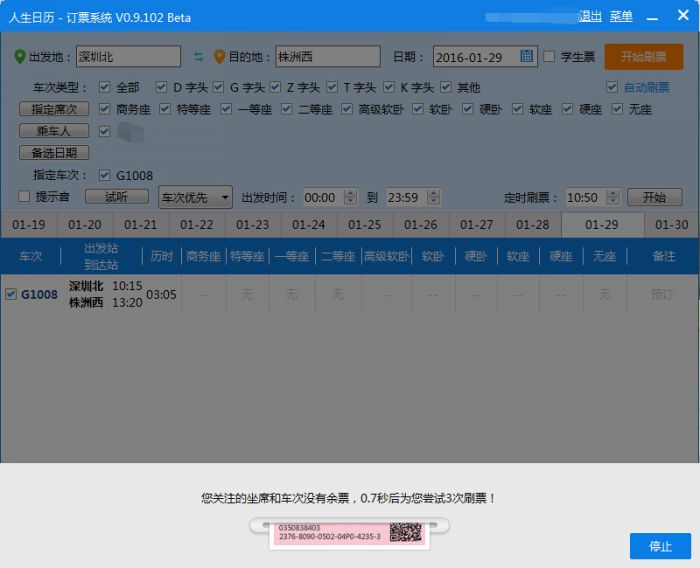The image size is (700, 568).
Task: Toggle the 学生票 checkbox
Action: click(x=549, y=57)
